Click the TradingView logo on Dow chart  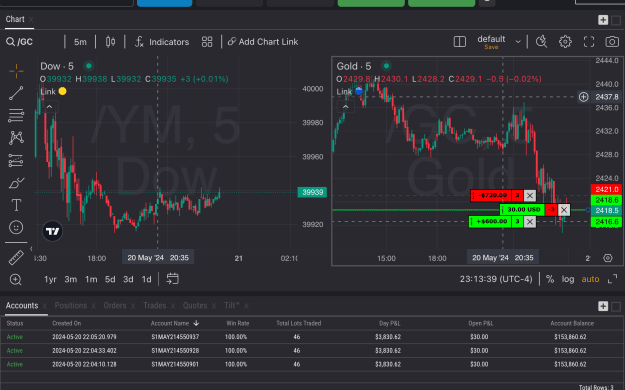click(52, 231)
